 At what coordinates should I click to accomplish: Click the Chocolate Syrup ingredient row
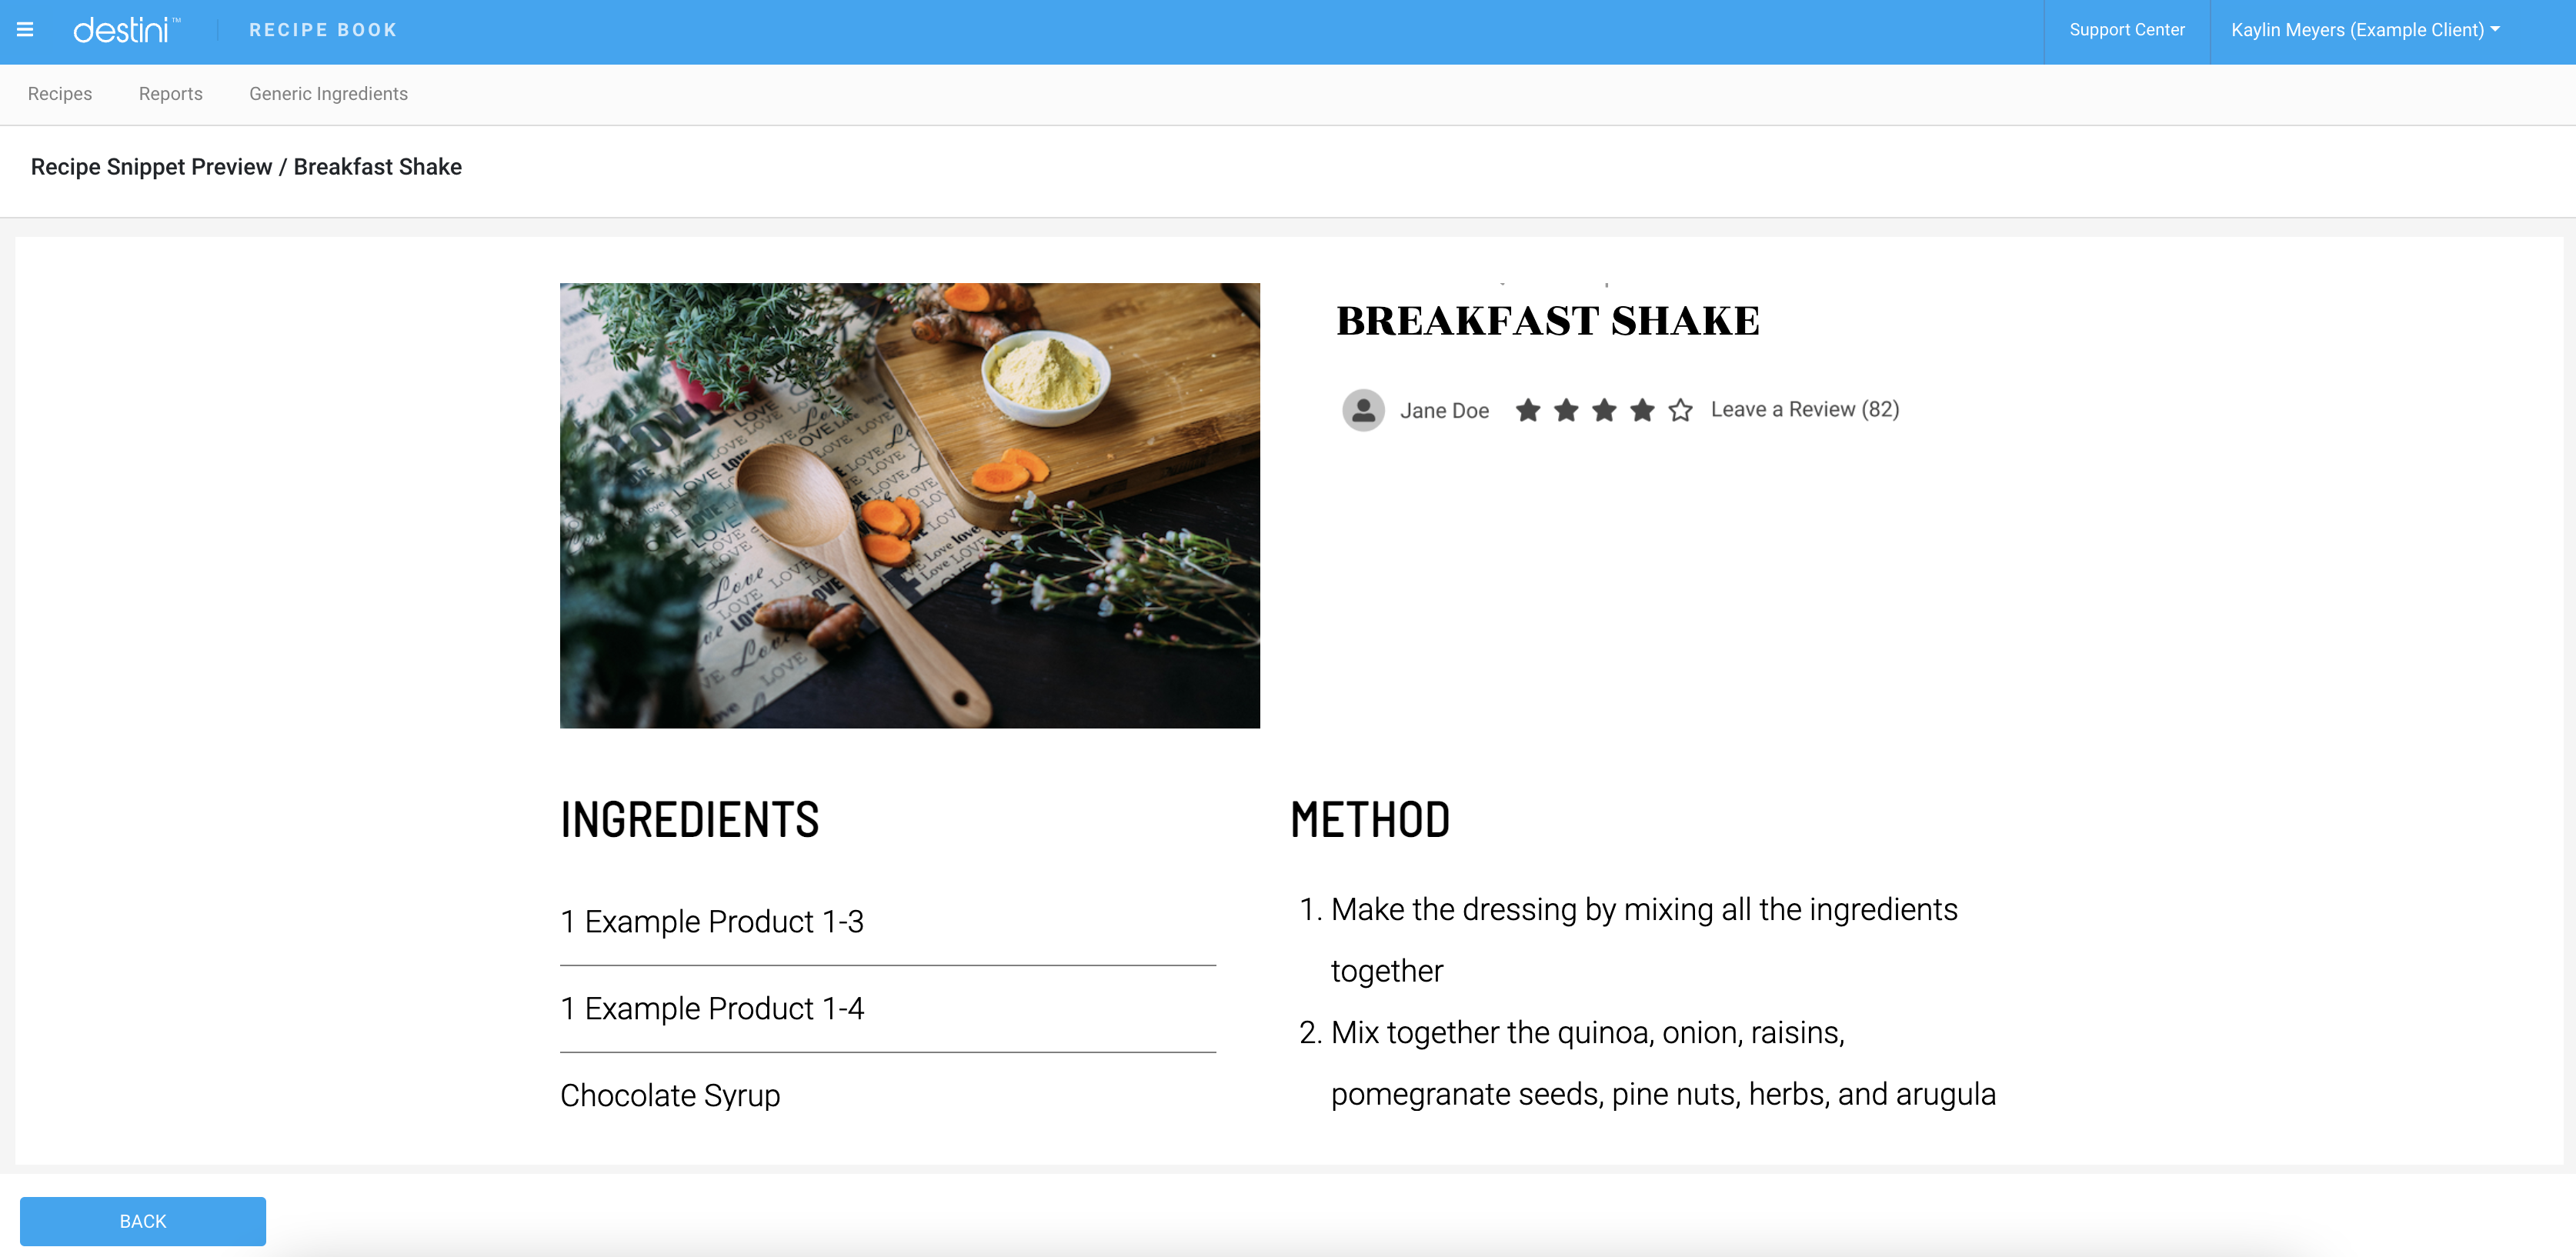[x=670, y=1095]
